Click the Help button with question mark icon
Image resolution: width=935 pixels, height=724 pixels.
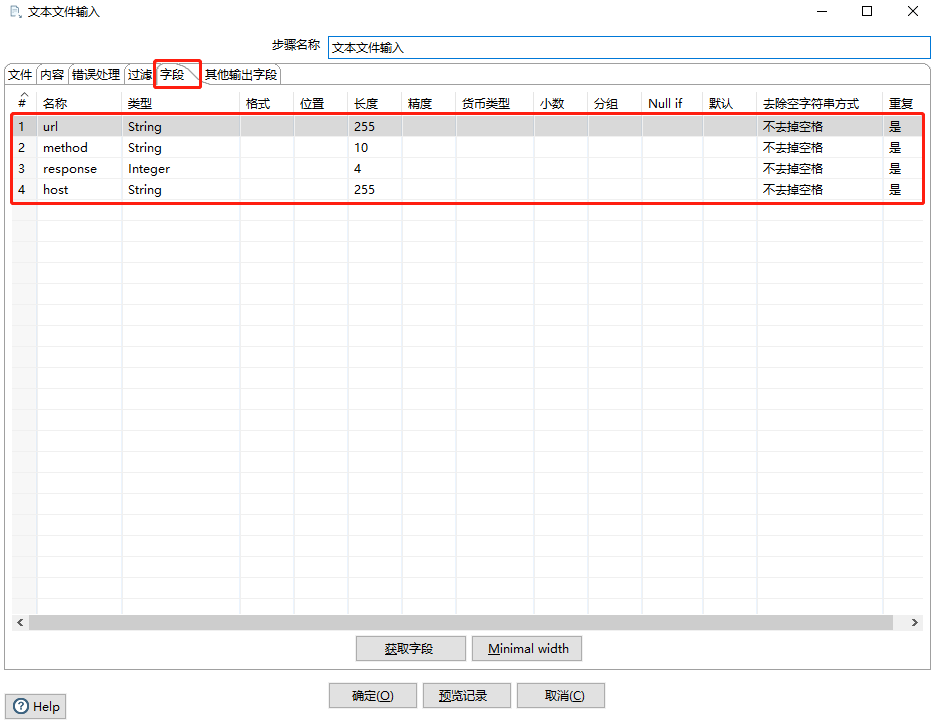tap(36, 706)
